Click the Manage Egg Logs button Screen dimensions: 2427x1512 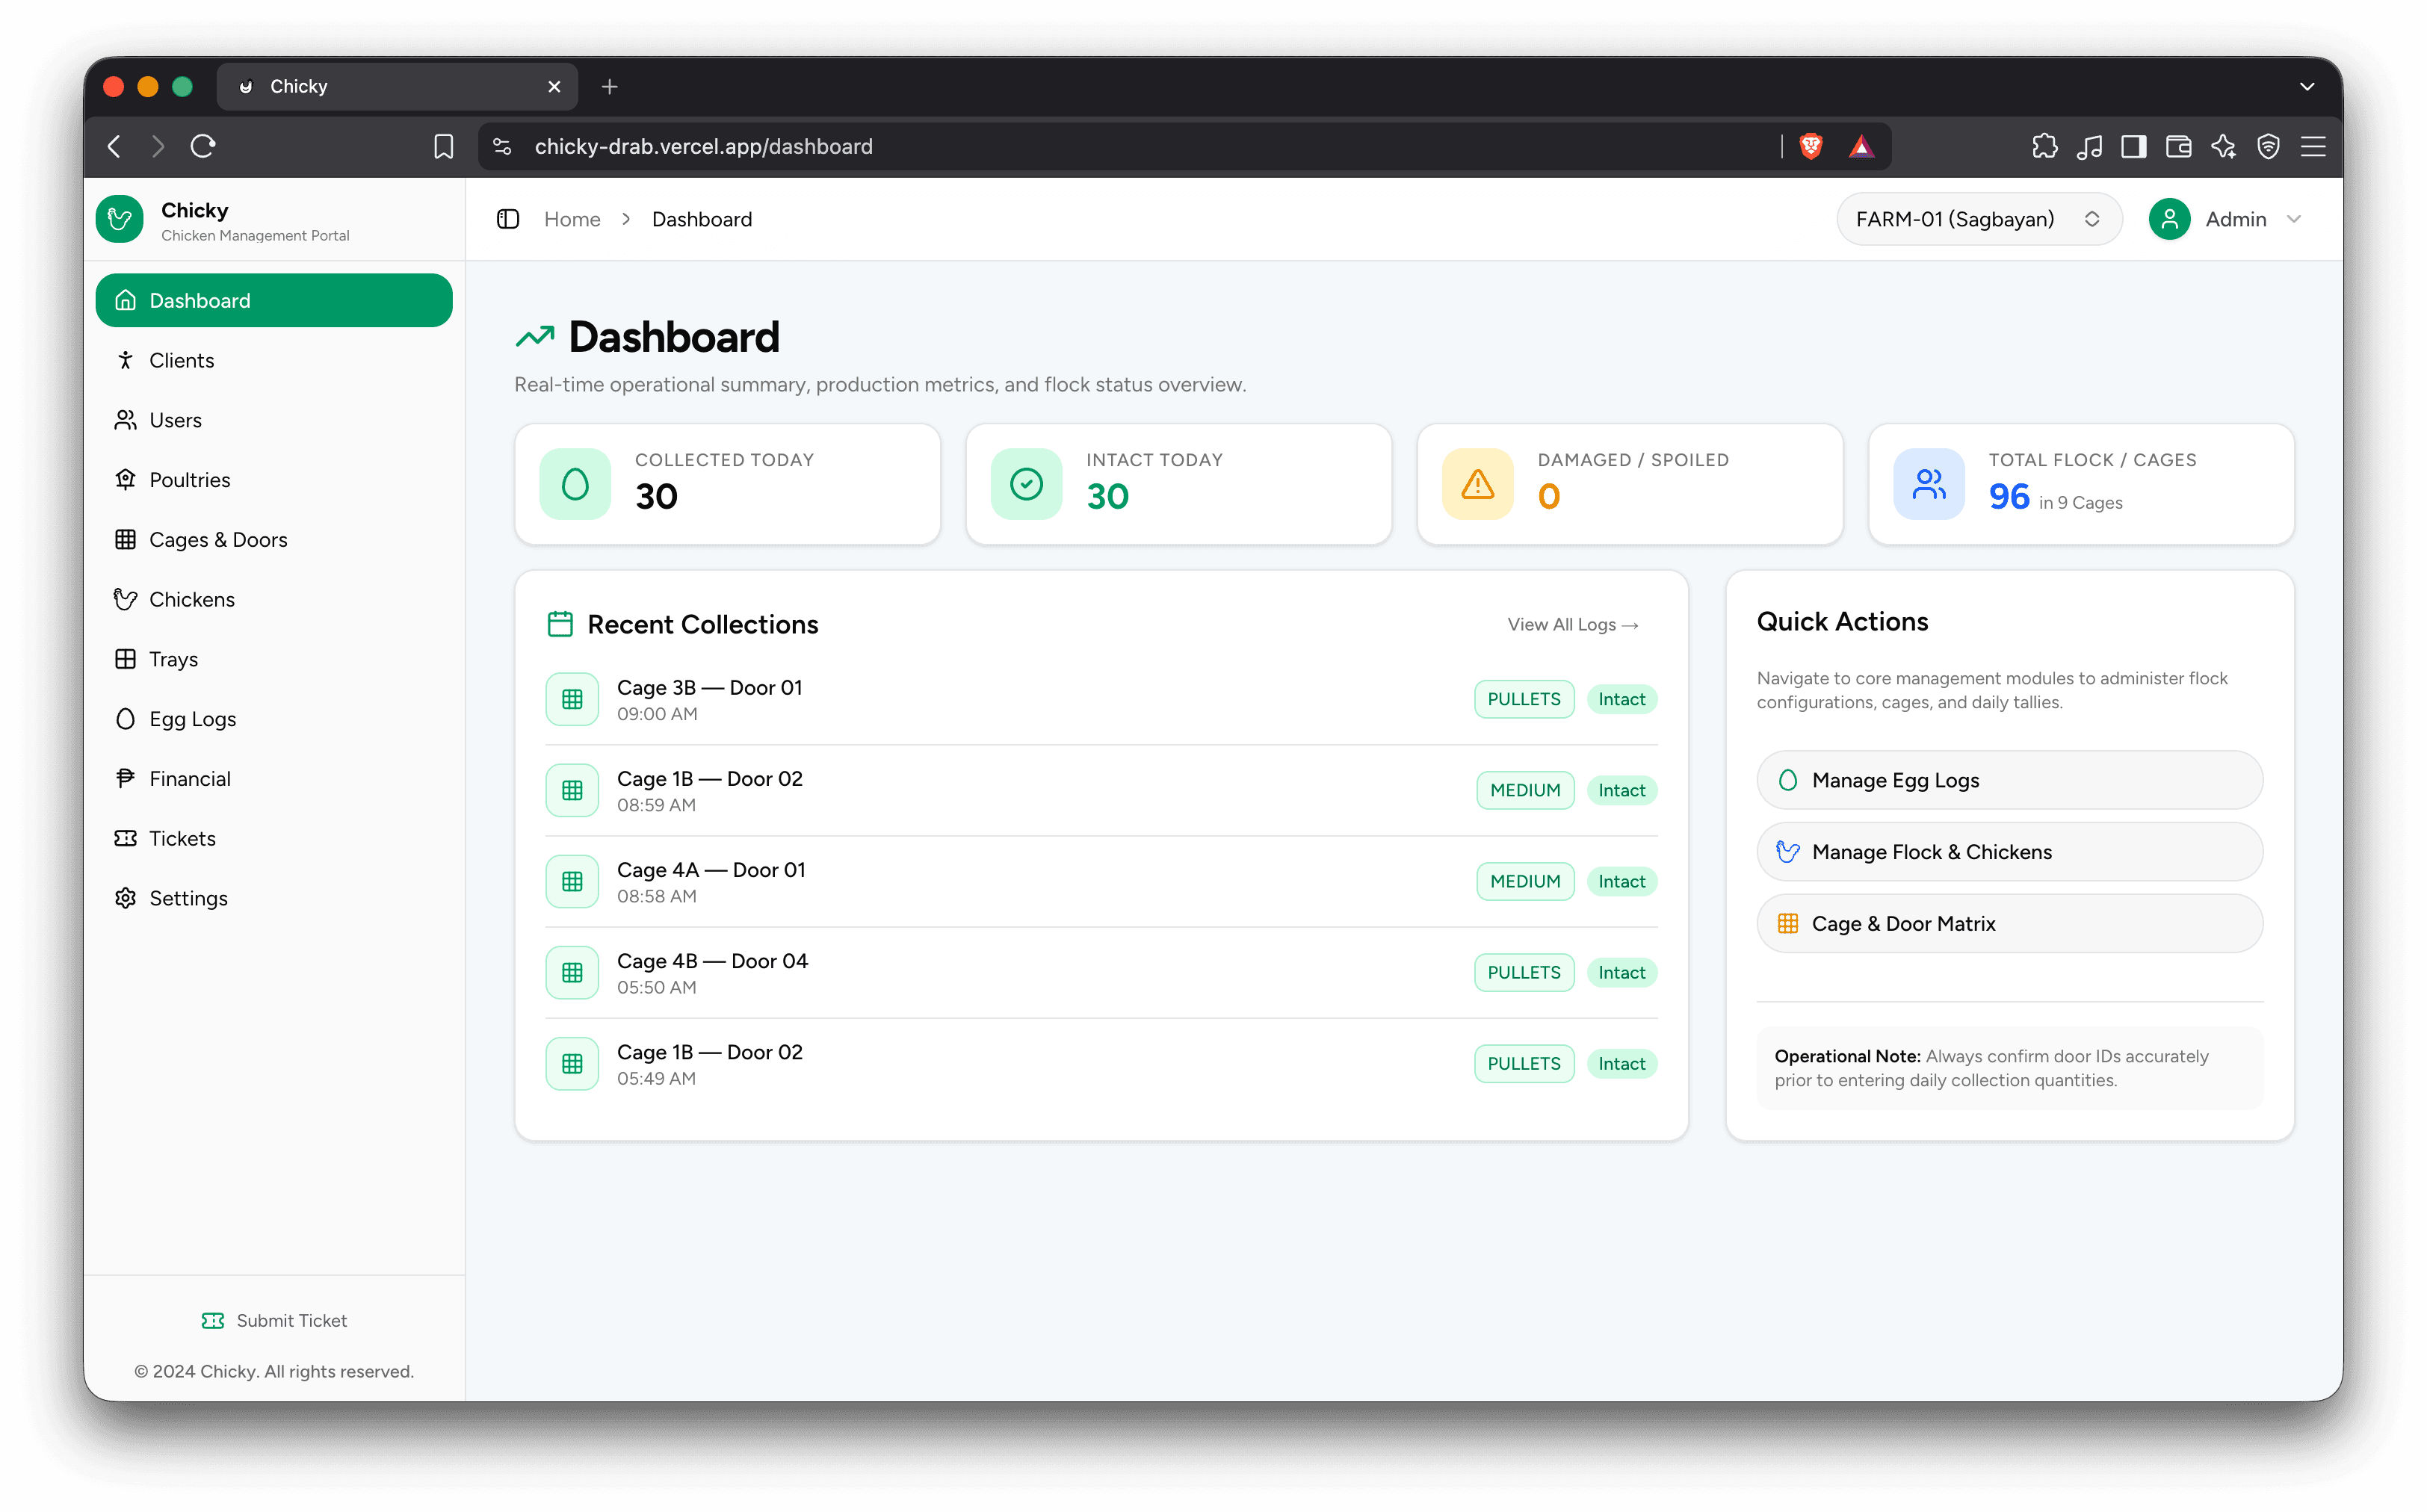coord(2009,780)
